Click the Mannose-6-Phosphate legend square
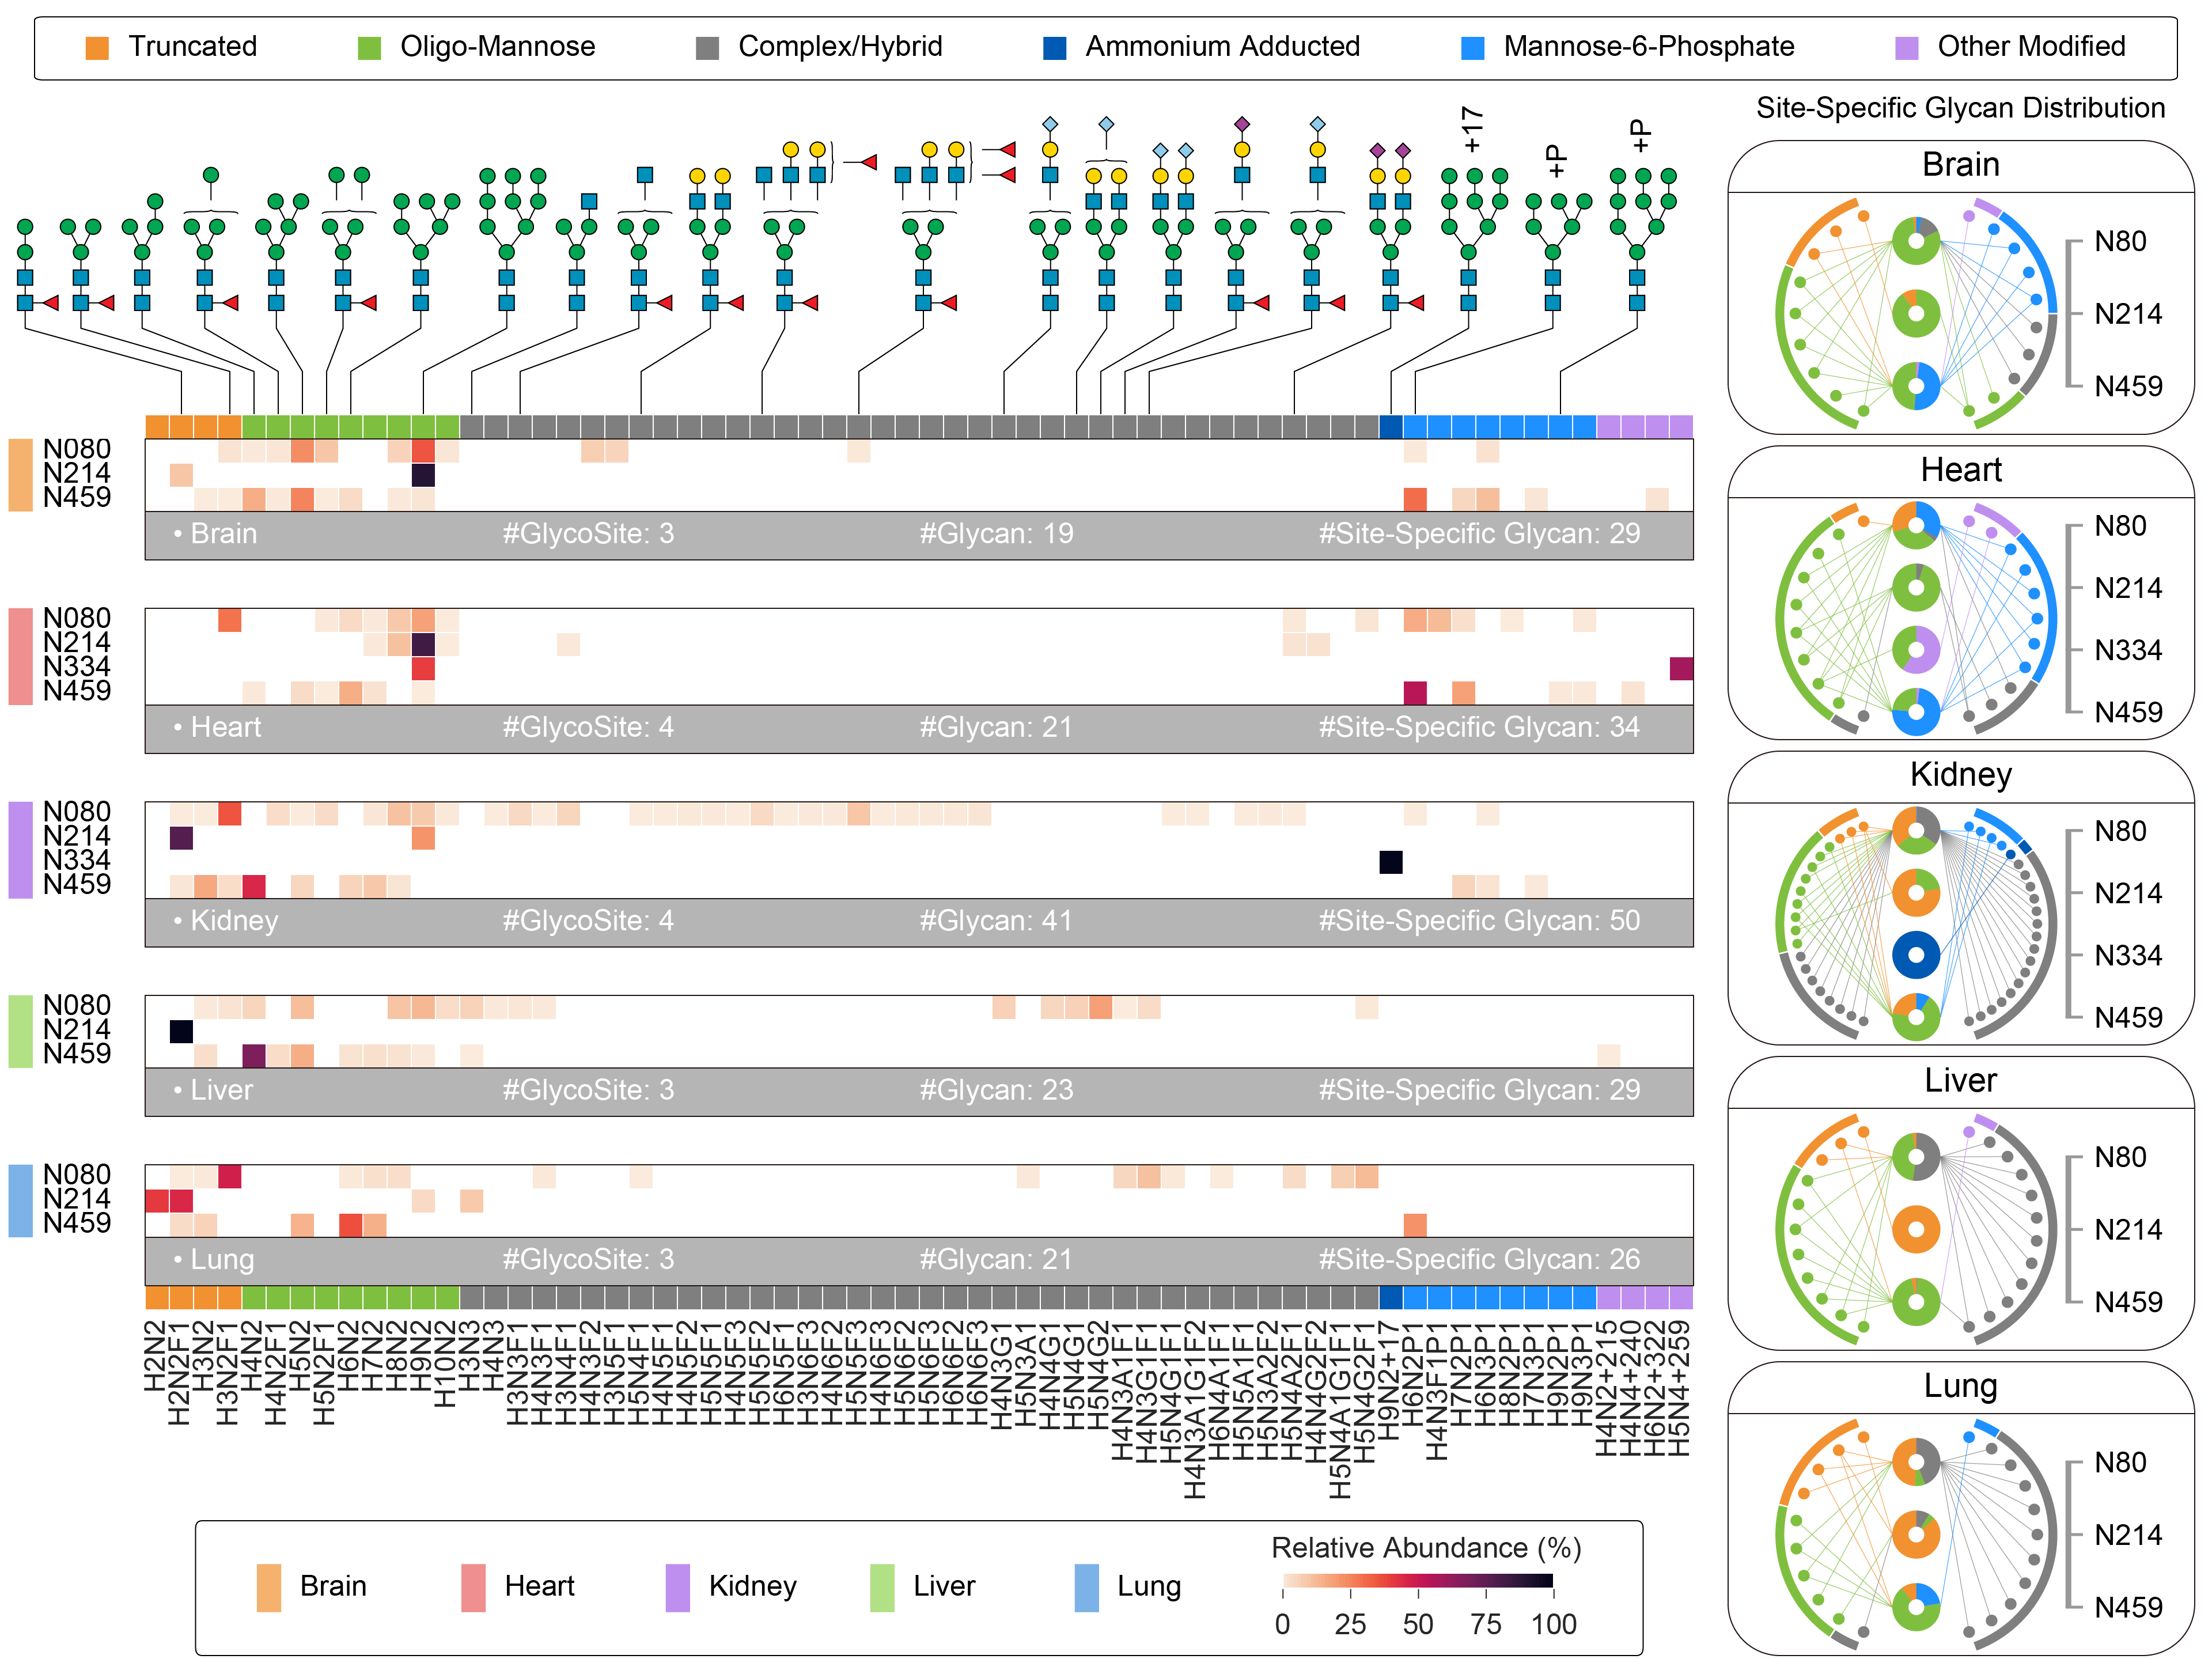 (x=1472, y=47)
